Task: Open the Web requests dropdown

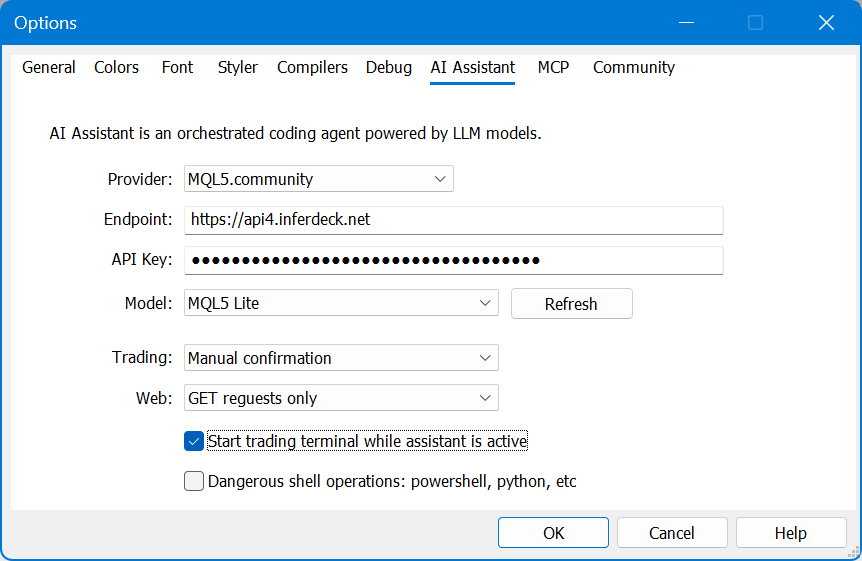Action: [341, 398]
